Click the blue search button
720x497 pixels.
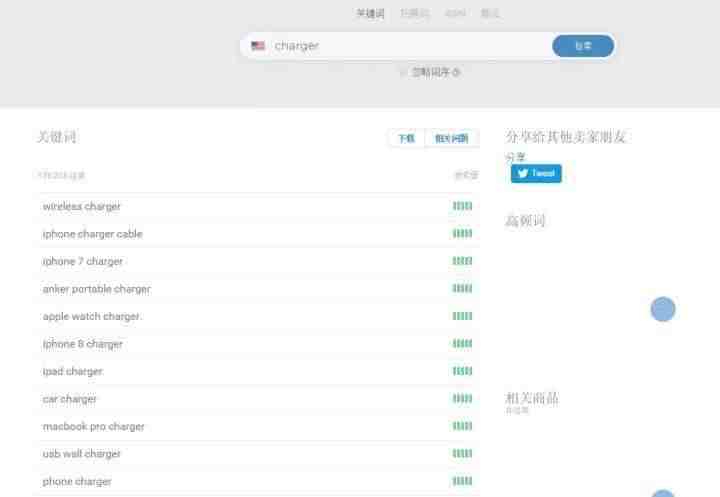coord(583,46)
